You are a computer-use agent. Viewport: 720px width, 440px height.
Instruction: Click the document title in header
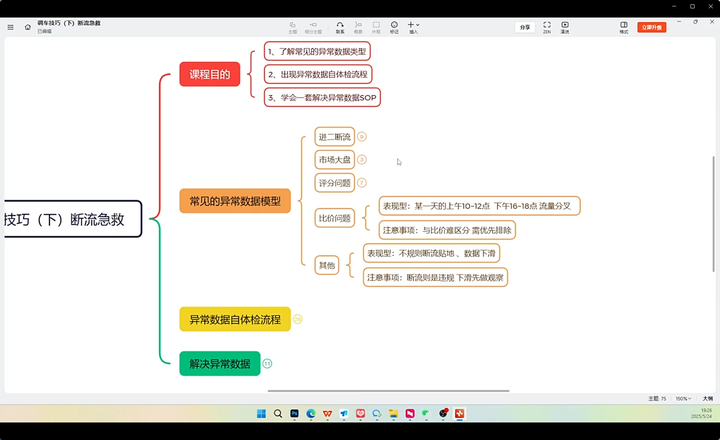click(69, 23)
